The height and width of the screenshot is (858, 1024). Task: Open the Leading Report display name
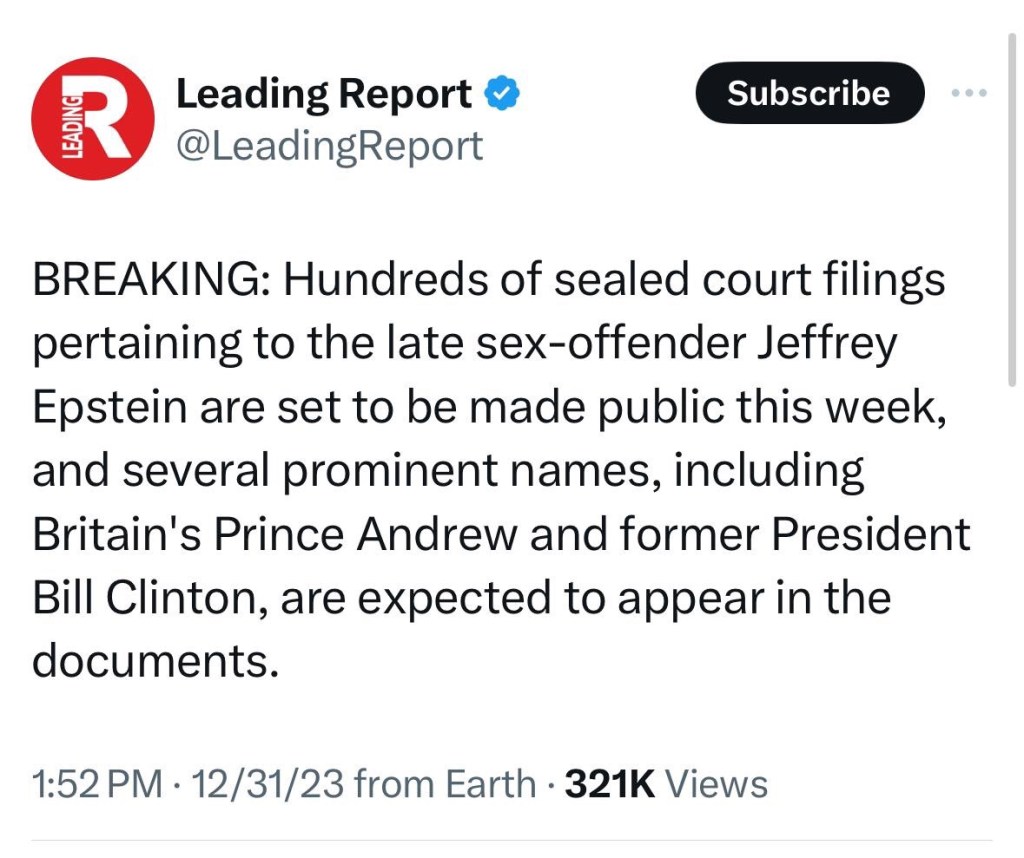coord(324,94)
